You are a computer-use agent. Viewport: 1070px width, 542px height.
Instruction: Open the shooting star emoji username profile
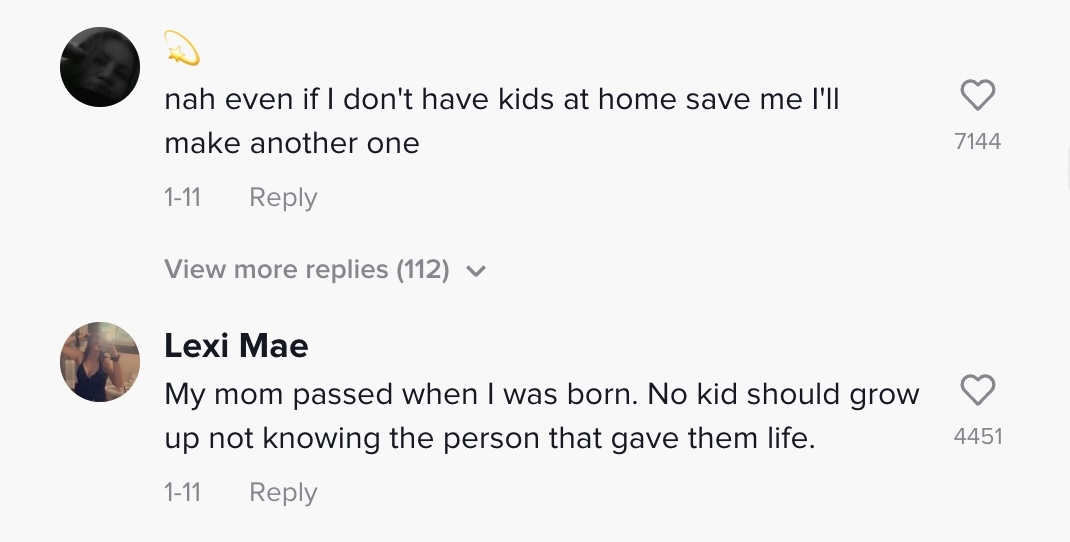click(182, 48)
